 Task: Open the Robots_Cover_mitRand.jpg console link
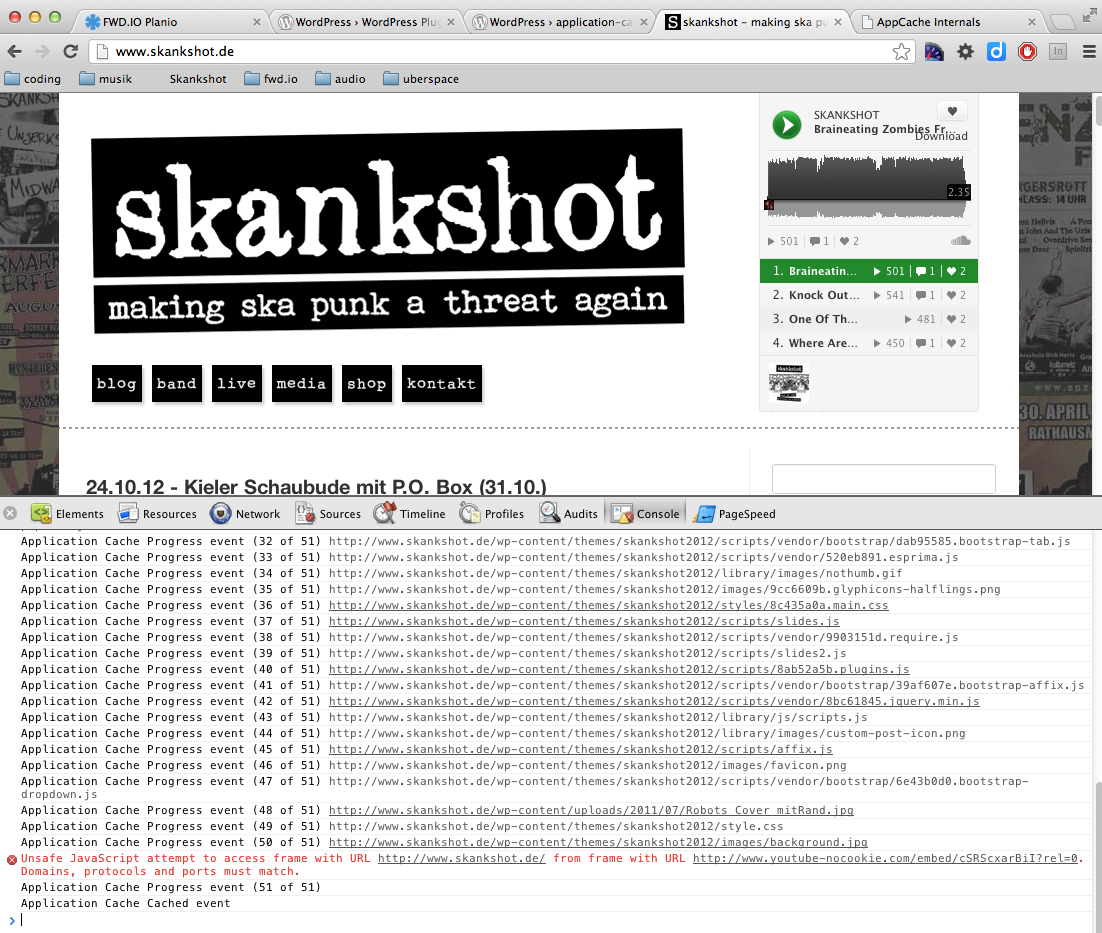[x=591, y=811]
